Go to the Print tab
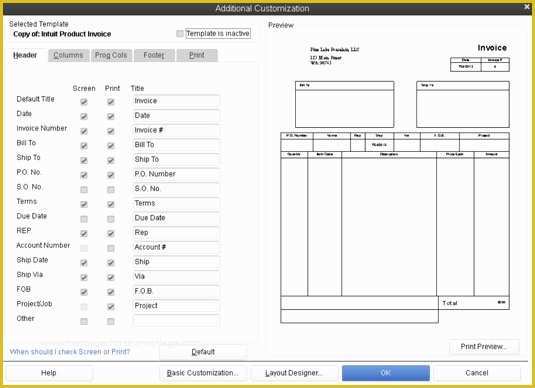 pos(197,55)
